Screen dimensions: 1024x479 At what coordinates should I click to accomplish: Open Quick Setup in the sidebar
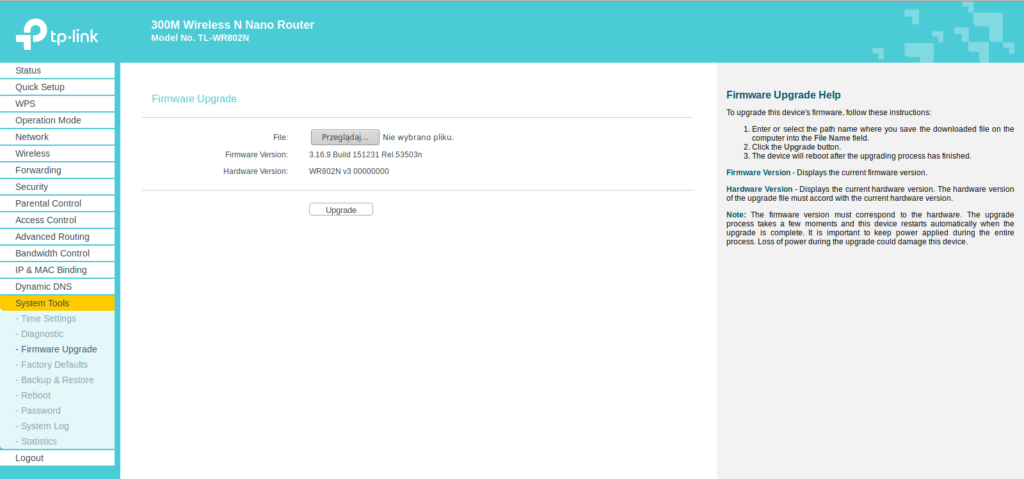pos(40,87)
